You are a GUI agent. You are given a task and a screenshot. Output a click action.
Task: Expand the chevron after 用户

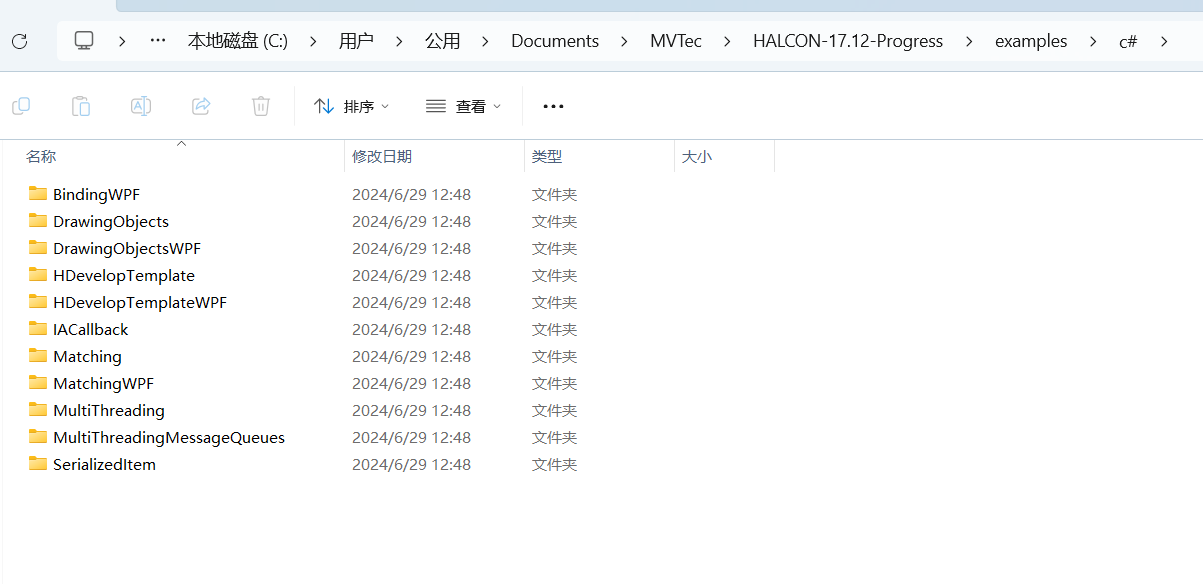(x=399, y=41)
